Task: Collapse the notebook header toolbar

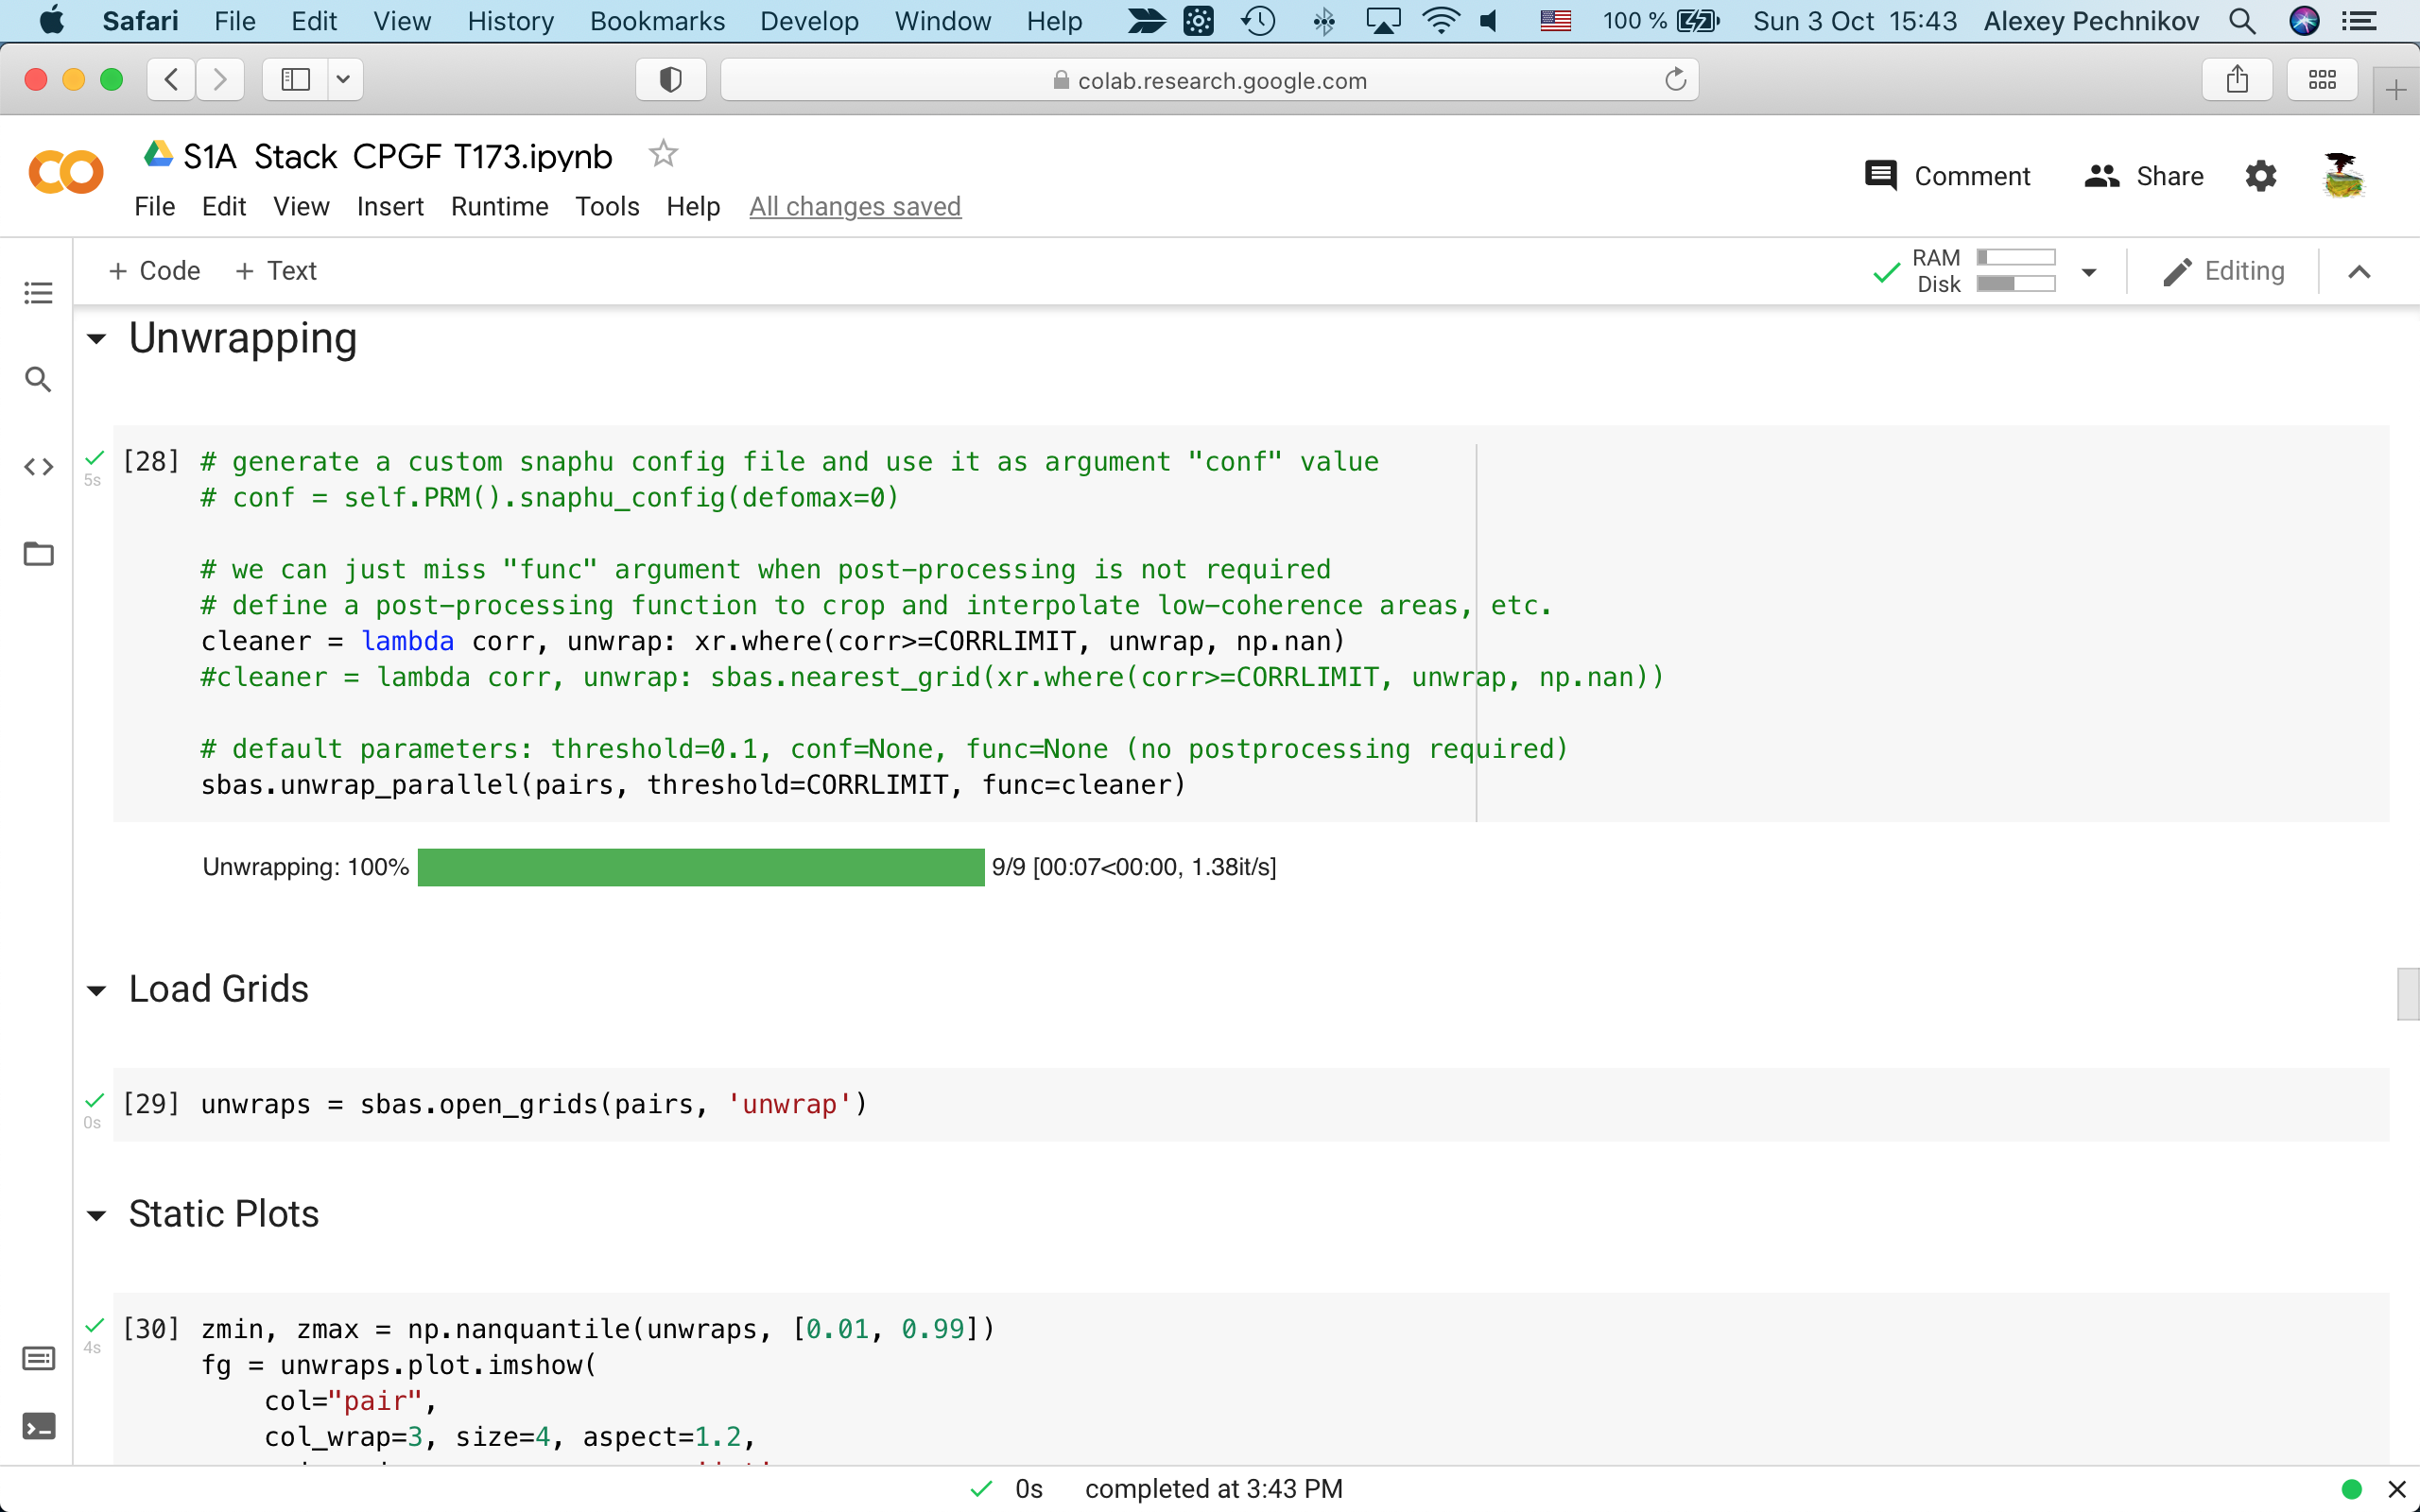Action: coord(2359,271)
